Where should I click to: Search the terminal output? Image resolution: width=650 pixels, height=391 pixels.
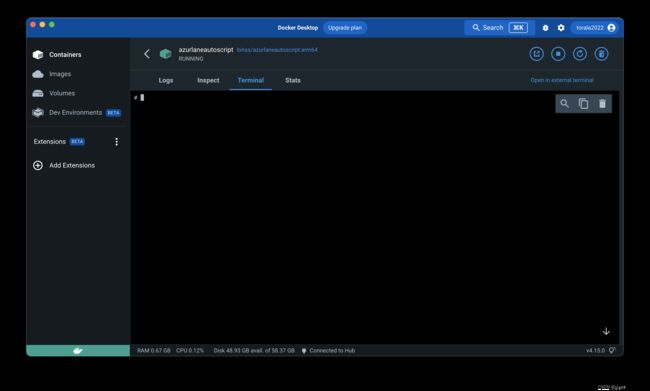pyautogui.click(x=565, y=104)
